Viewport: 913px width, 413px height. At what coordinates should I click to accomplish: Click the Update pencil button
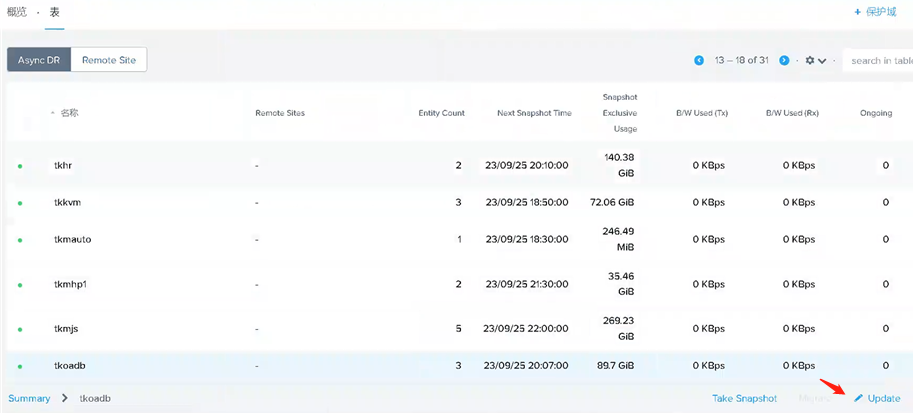877,398
